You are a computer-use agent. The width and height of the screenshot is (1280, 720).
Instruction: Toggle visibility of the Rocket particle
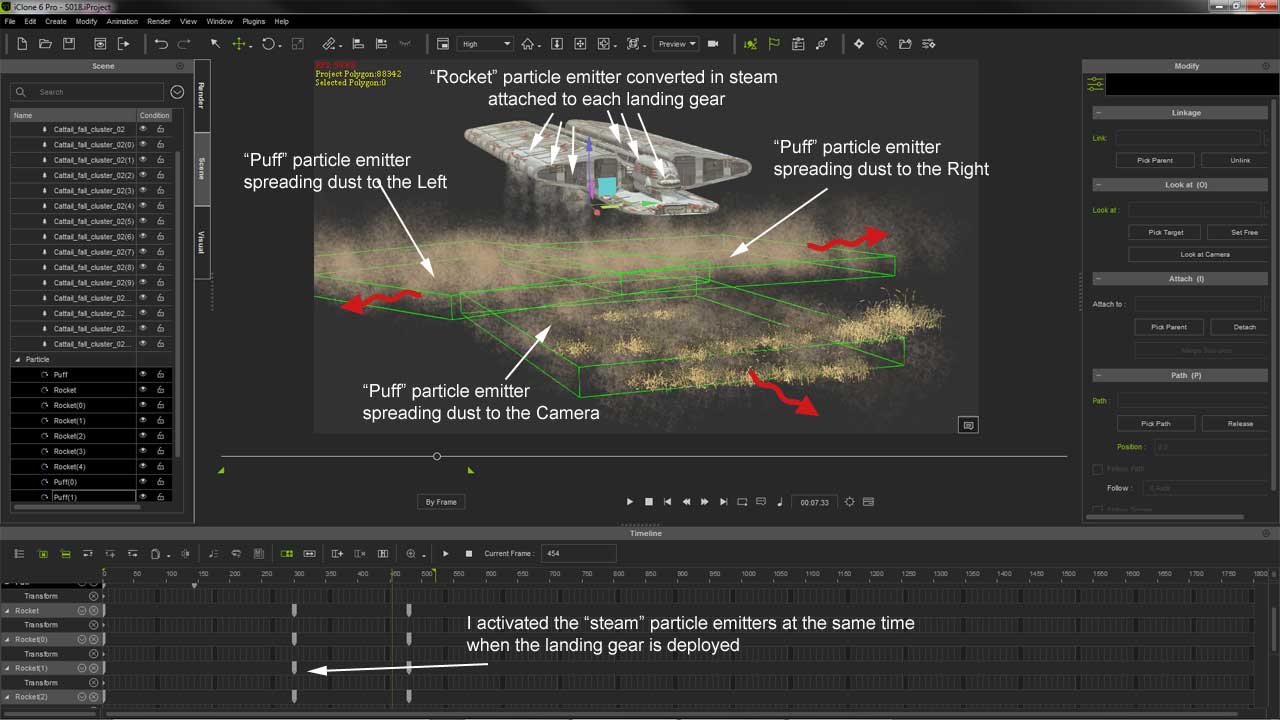click(143, 390)
